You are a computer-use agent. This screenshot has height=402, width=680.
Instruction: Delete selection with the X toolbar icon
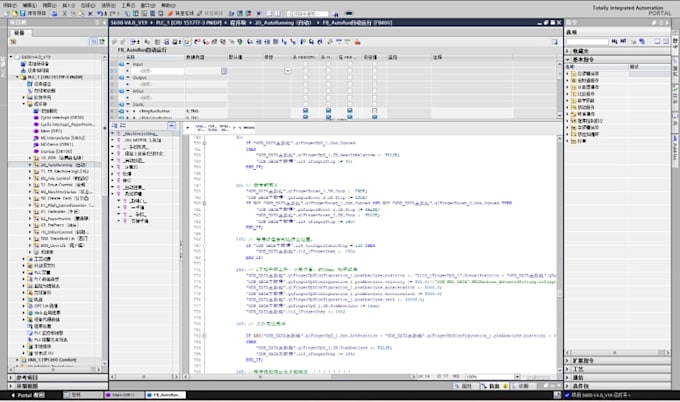(90, 13)
